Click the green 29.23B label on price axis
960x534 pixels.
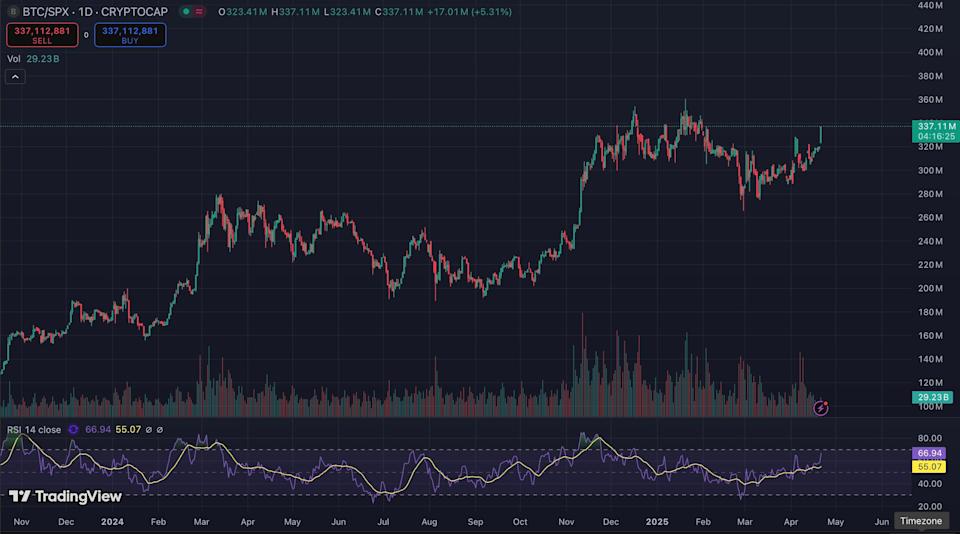pos(932,397)
